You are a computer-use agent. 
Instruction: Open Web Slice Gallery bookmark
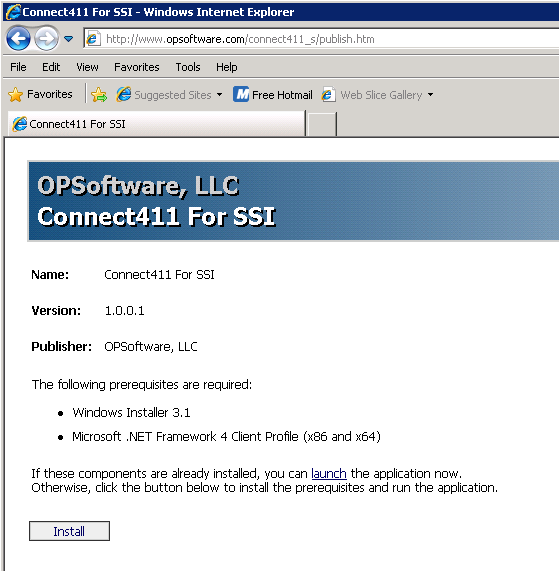[371, 95]
